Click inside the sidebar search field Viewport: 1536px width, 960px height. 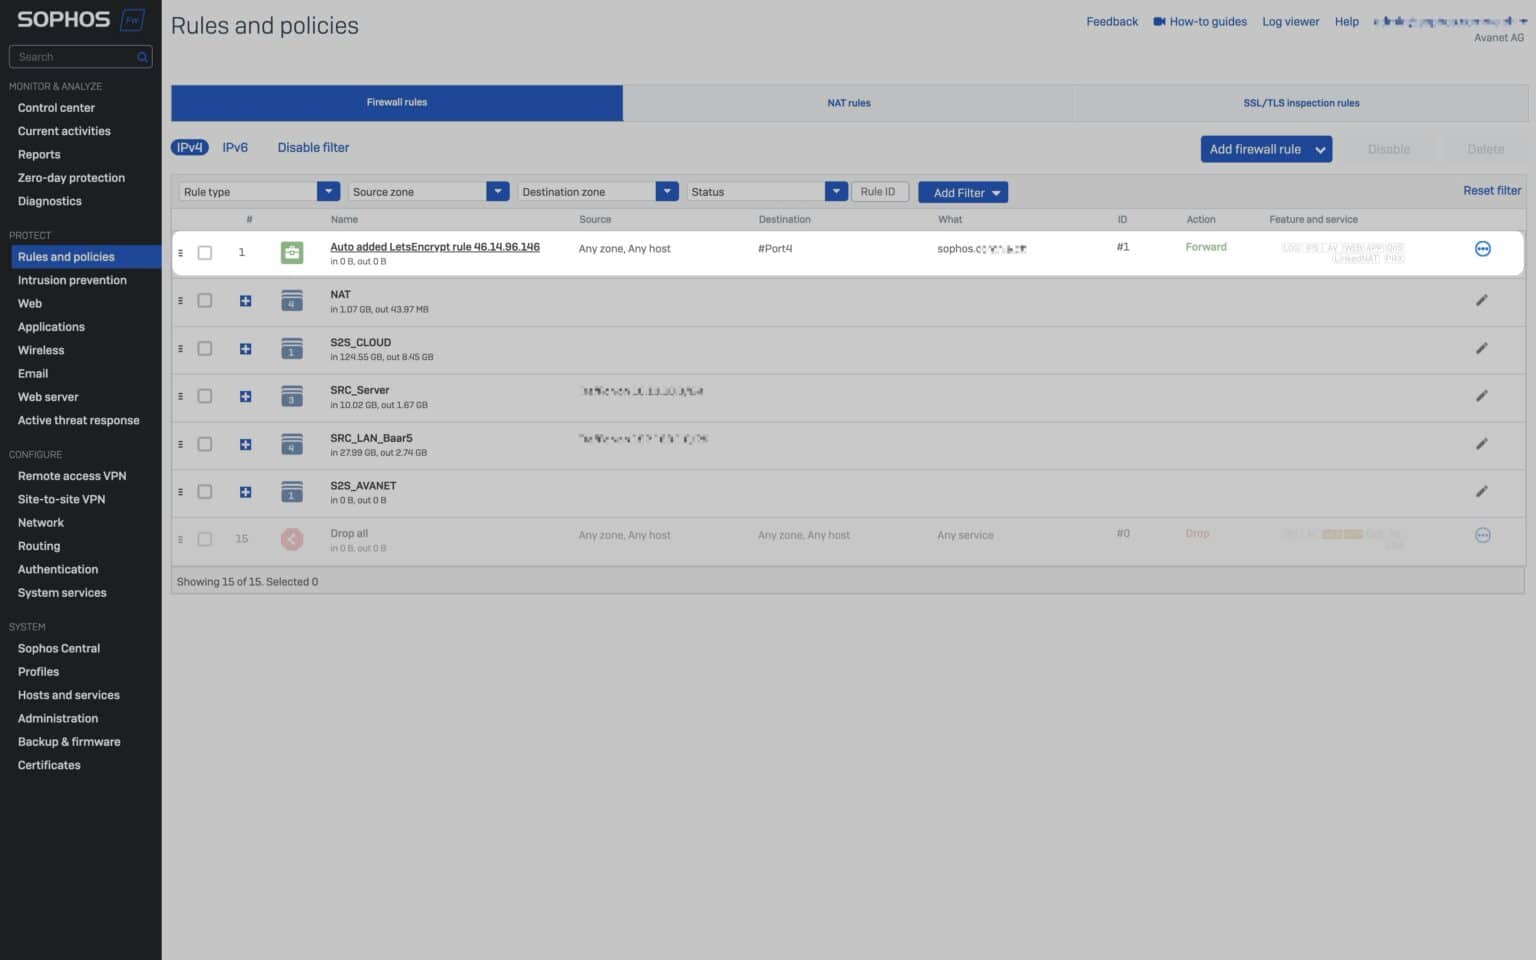(x=70, y=57)
